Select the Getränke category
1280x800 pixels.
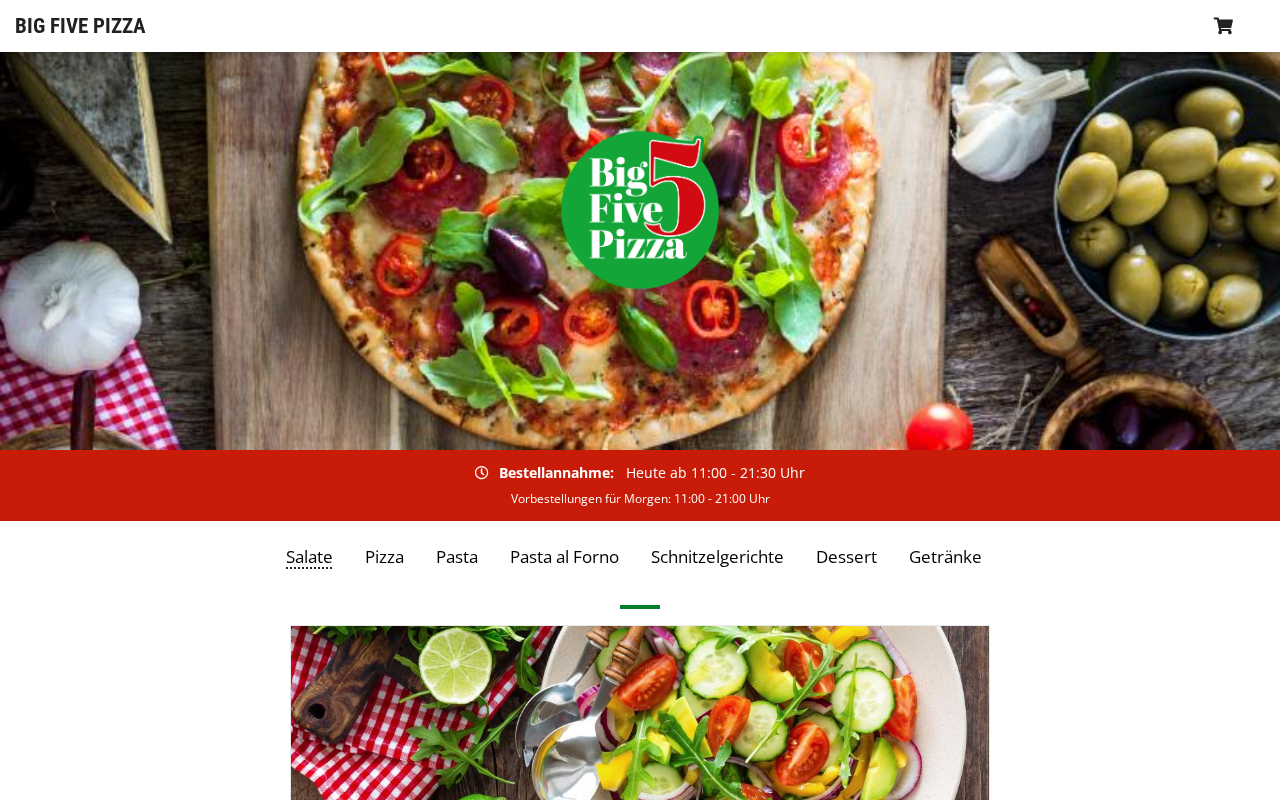945,557
